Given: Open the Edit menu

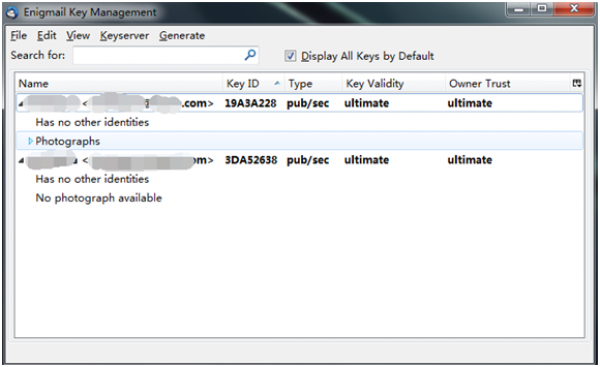Looking at the screenshot, I should coord(46,36).
